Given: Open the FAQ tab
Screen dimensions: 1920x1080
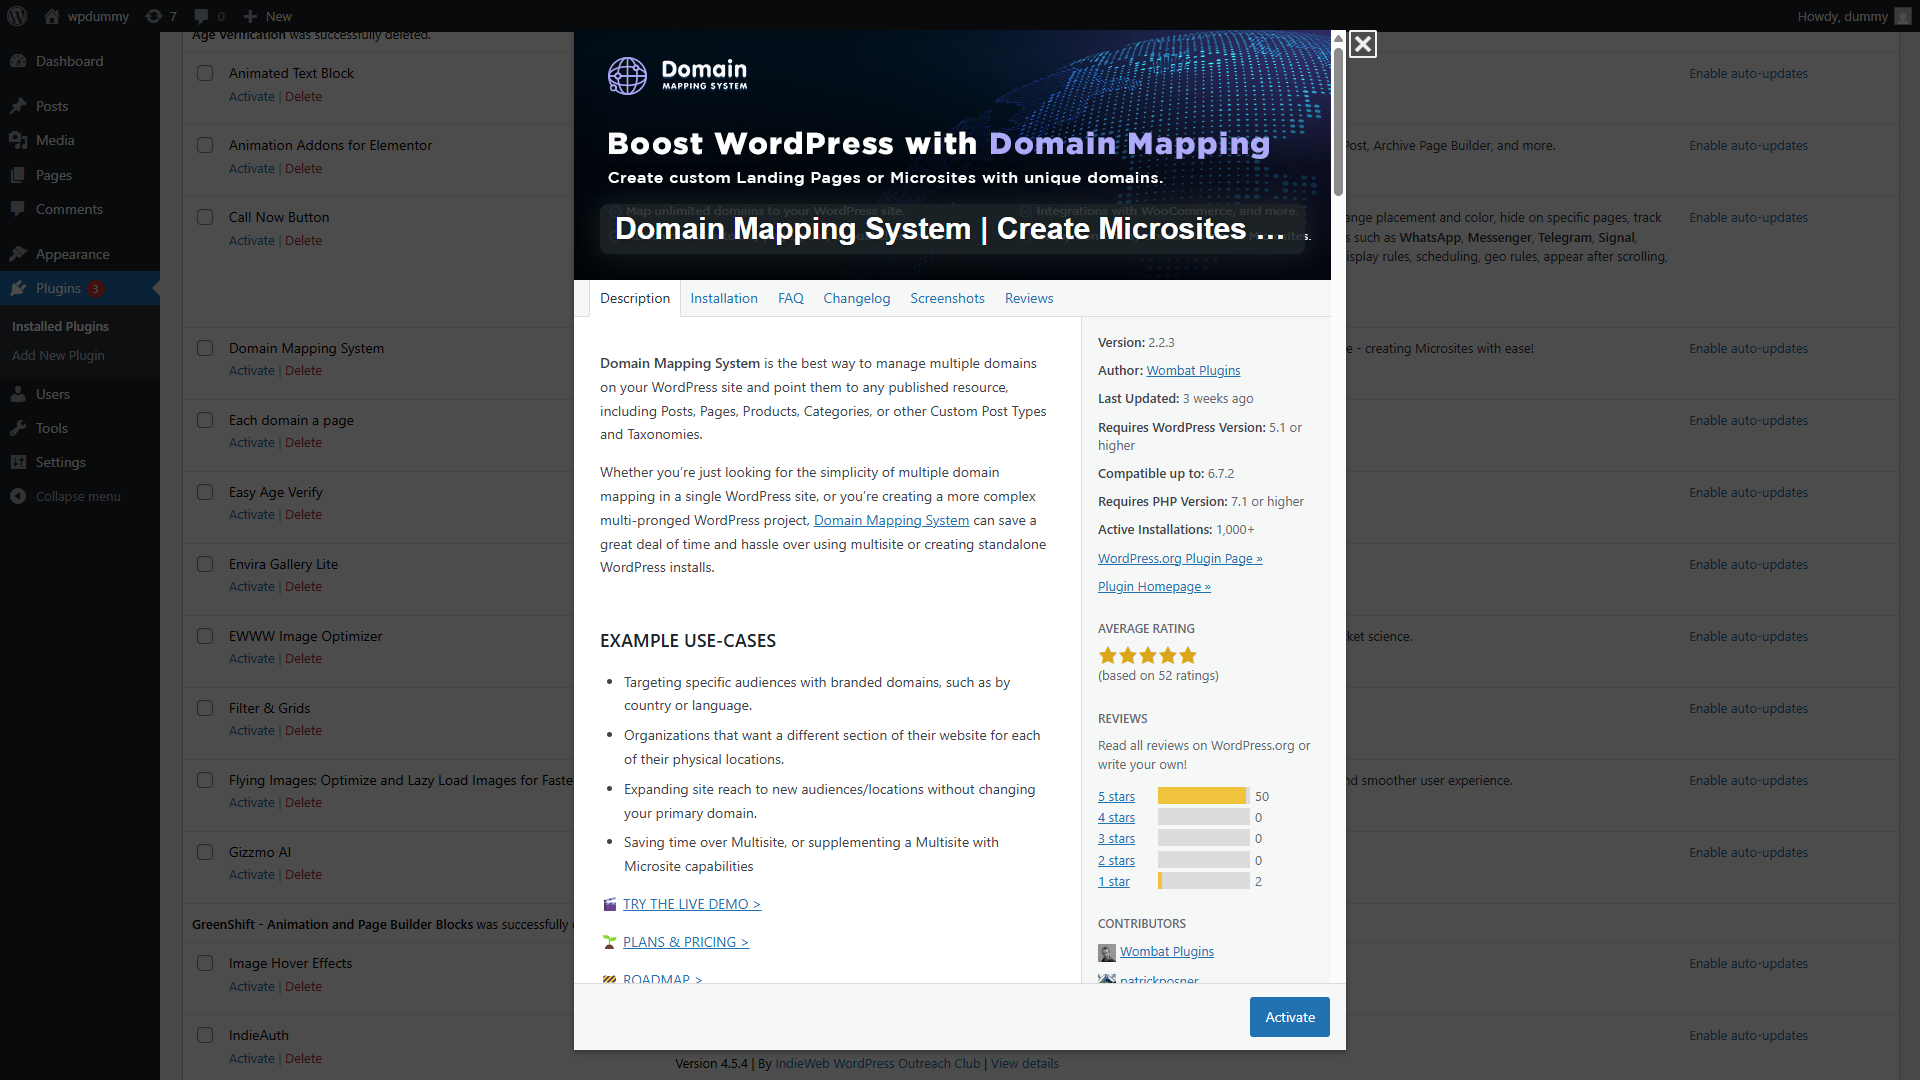Looking at the screenshot, I should pyautogui.click(x=791, y=298).
